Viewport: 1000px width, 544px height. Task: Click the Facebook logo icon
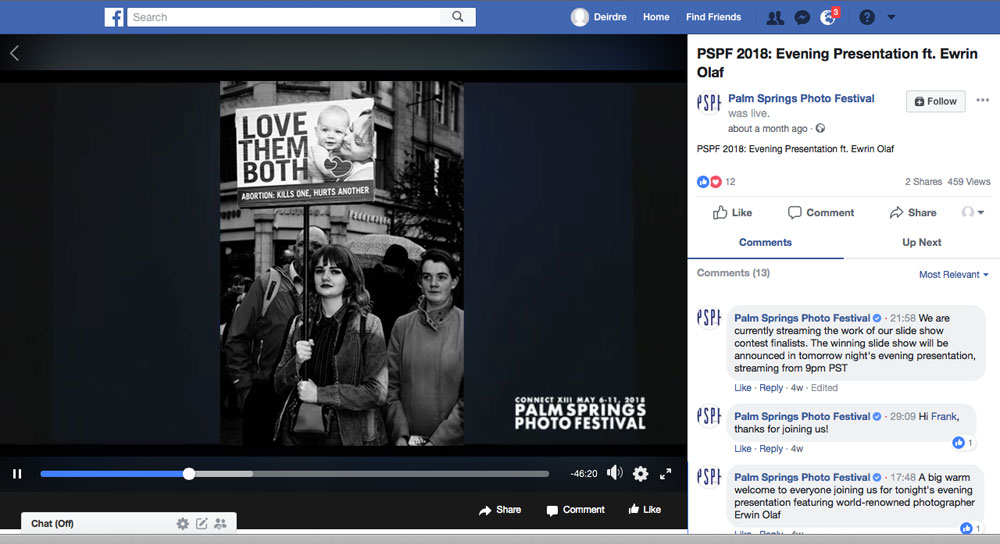click(x=114, y=17)
